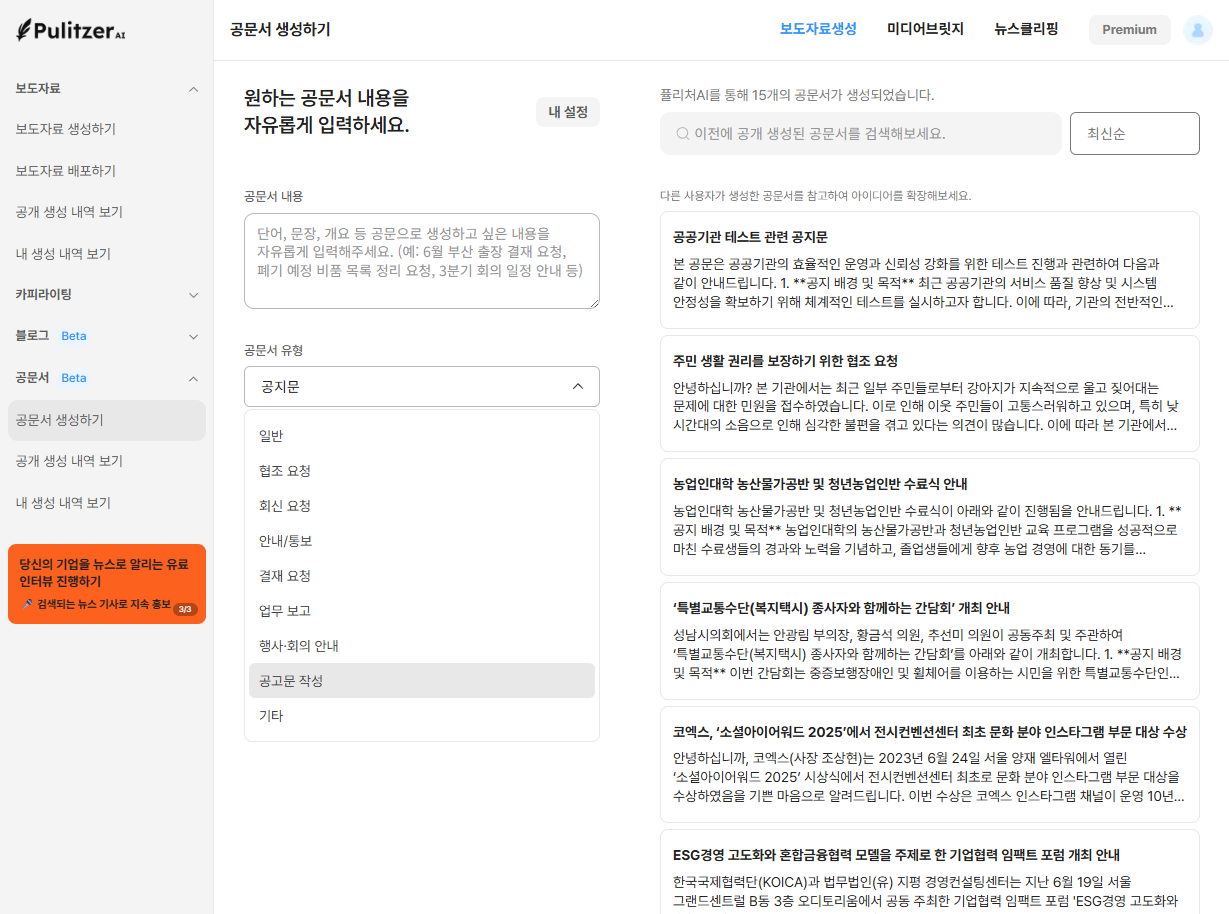Choose 공고문 작성 option

pos(291,681)
